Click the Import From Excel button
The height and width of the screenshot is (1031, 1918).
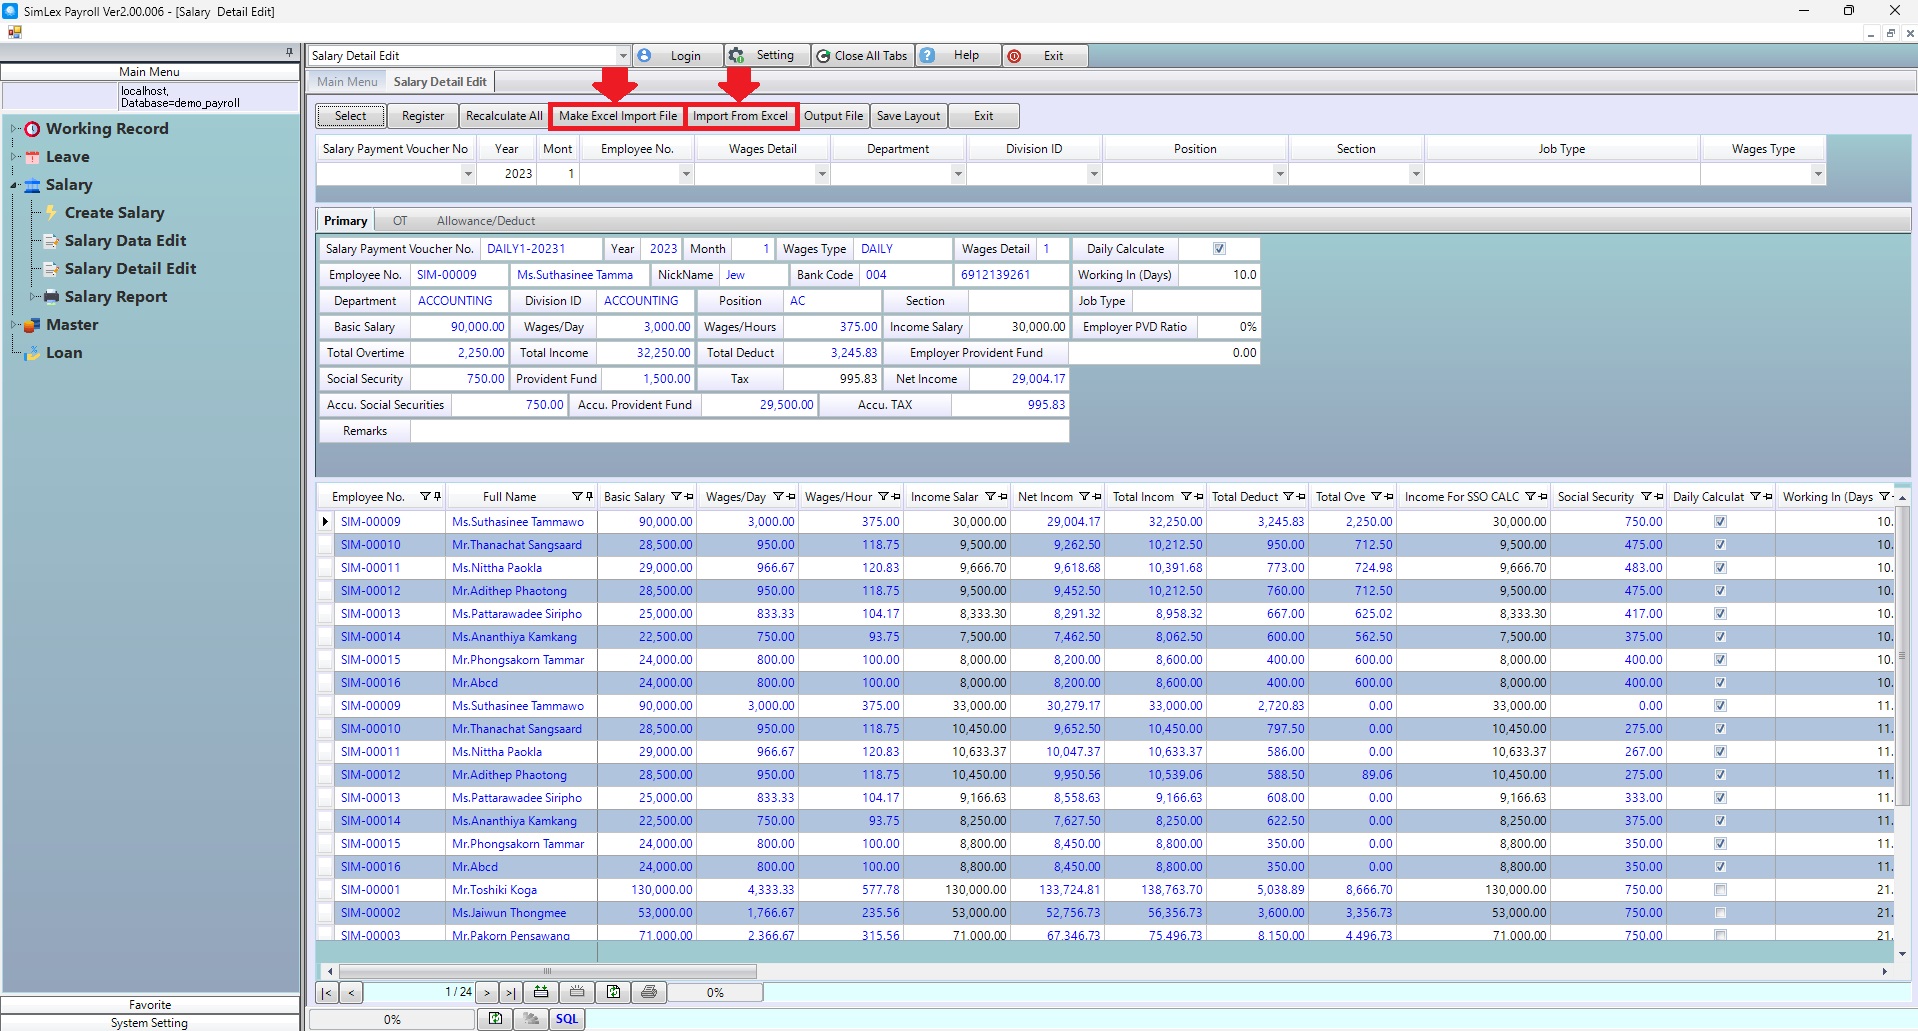pos(740,116)
